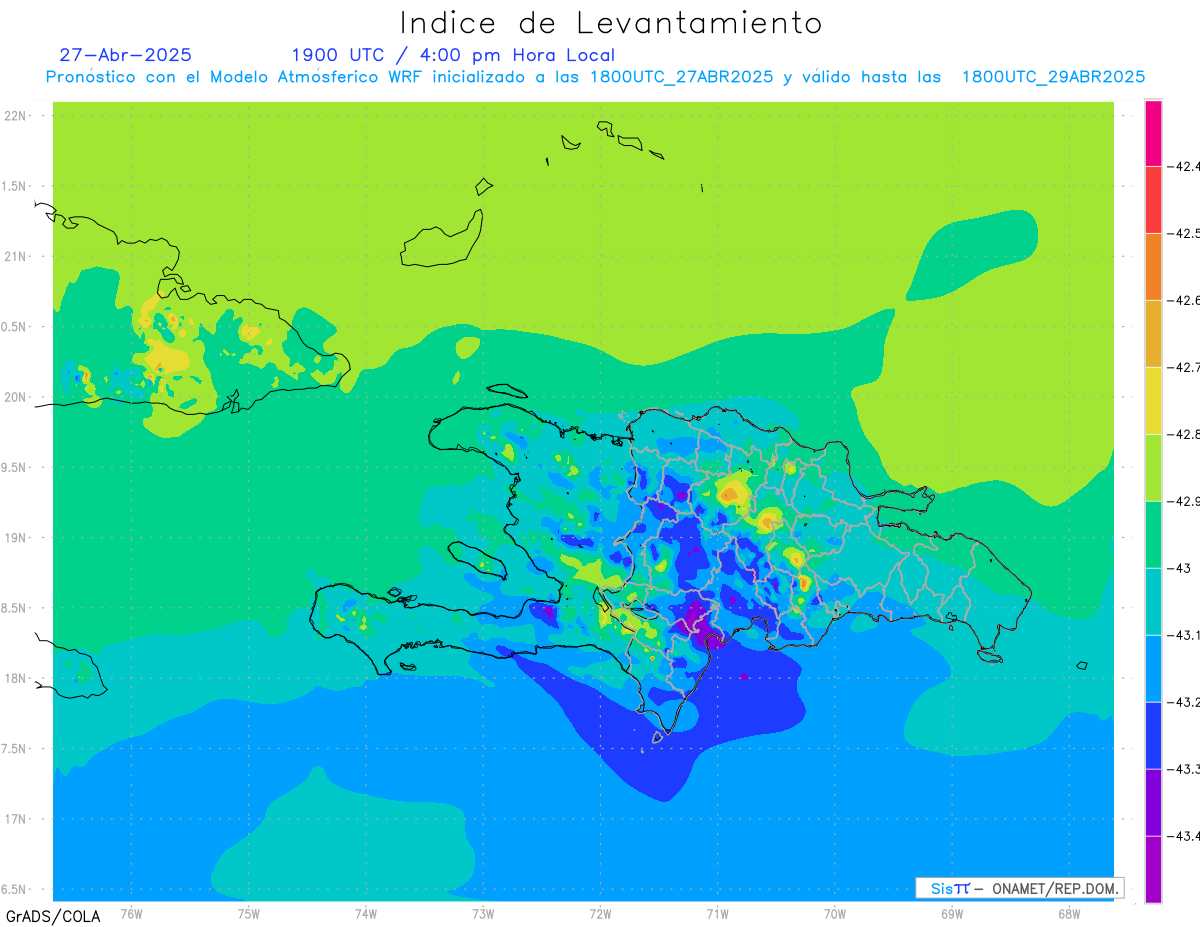The image size is (1200, 927).
Task: Choose the purple swatch below -43.4
Action: (x=1153, y=869)
